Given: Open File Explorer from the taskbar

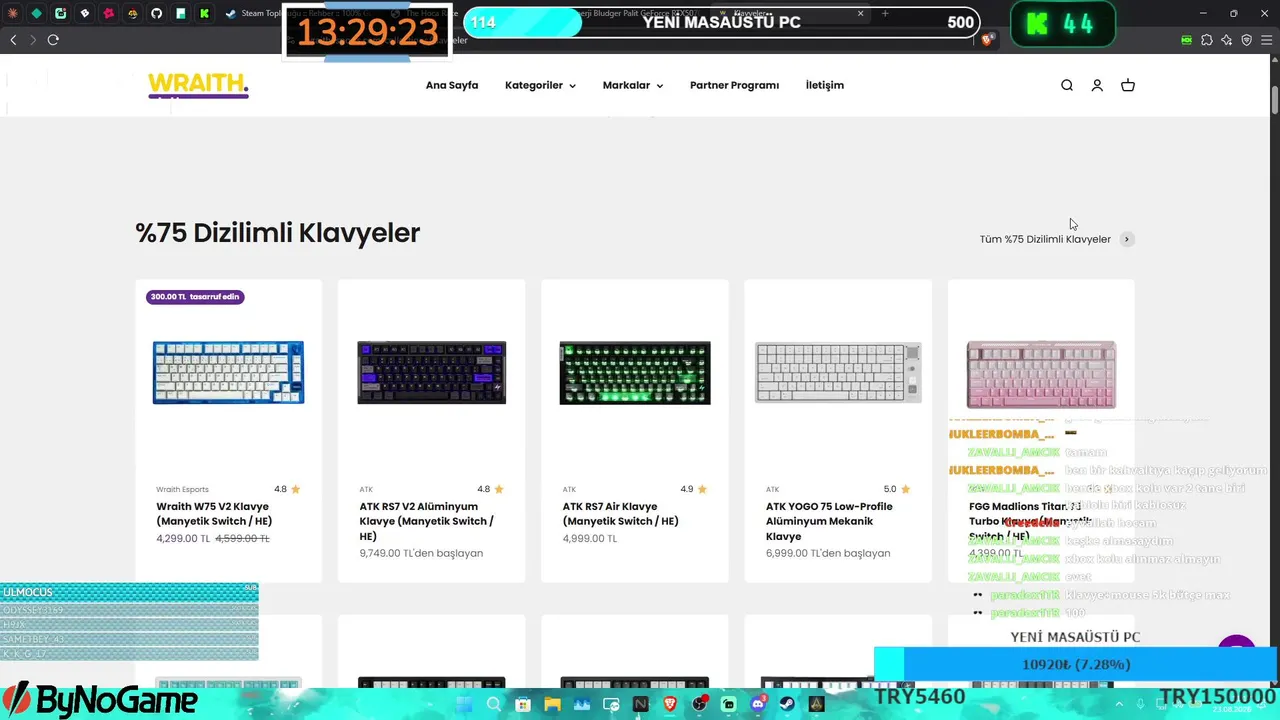Looking at the screenshot, I should 552,704.
